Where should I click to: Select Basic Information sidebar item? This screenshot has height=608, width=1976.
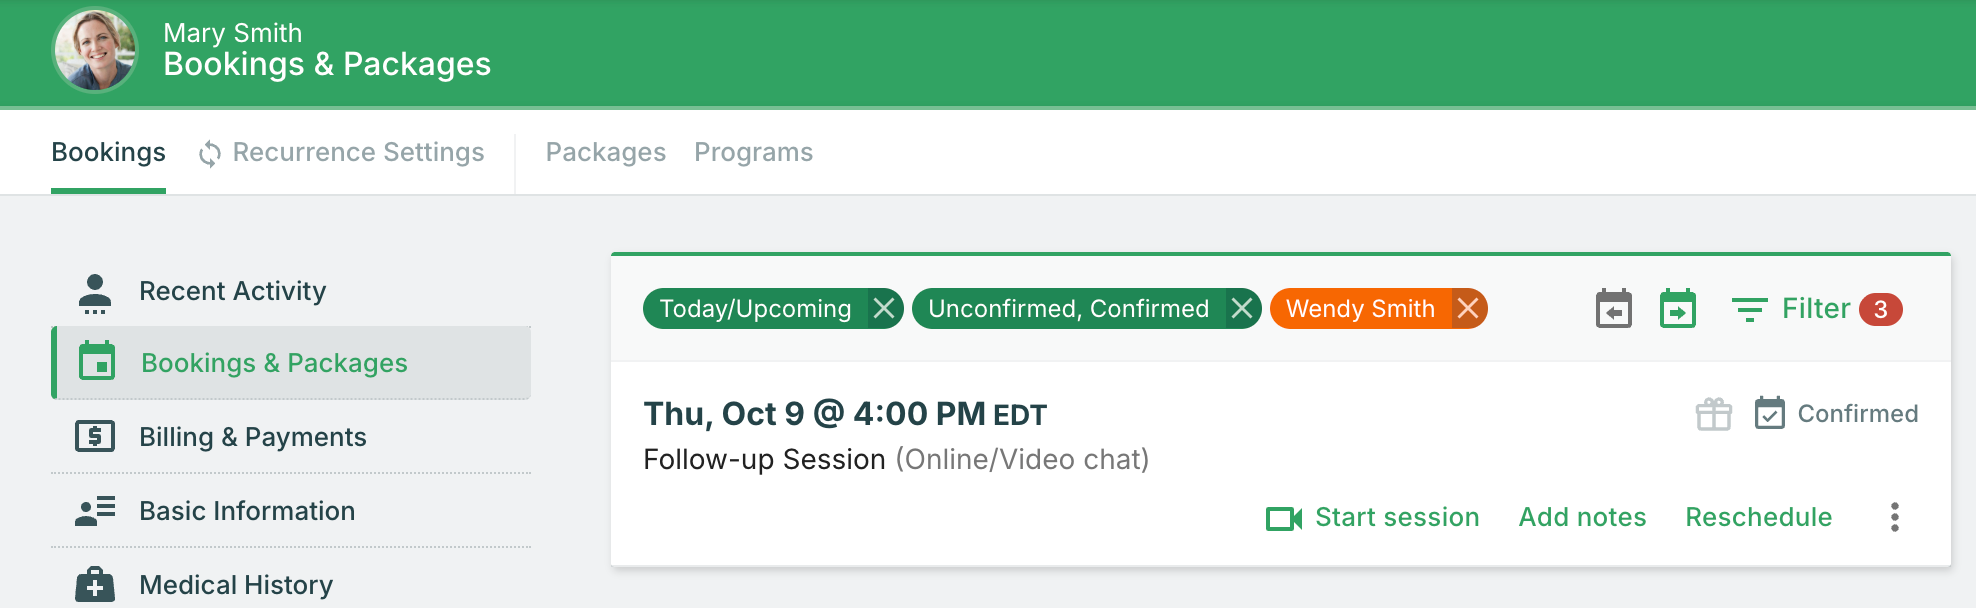[246, 511]
